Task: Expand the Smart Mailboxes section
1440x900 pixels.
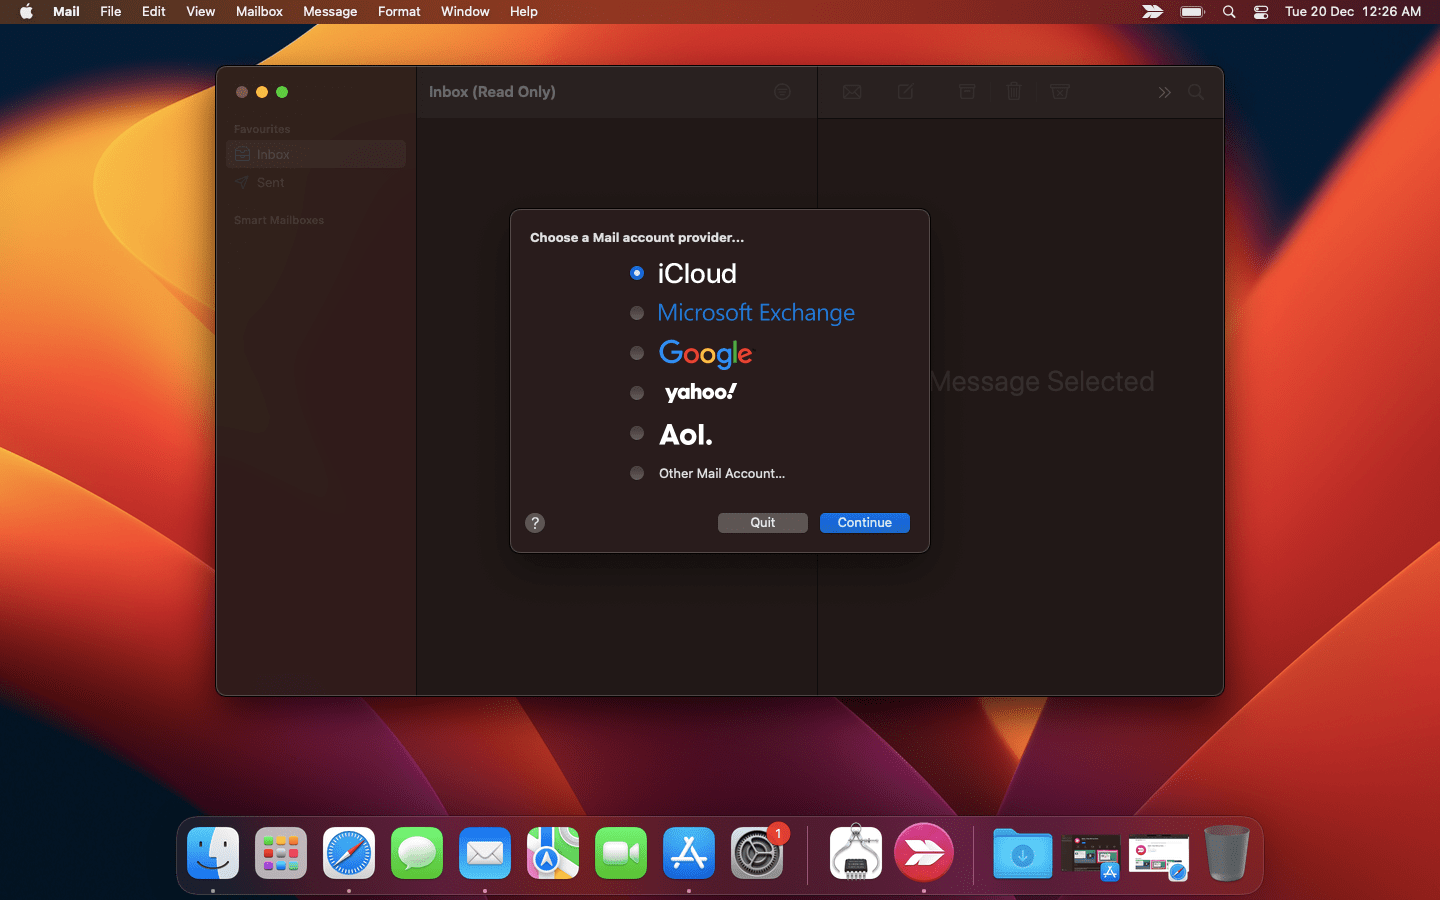Action: [x=279, y=220]
